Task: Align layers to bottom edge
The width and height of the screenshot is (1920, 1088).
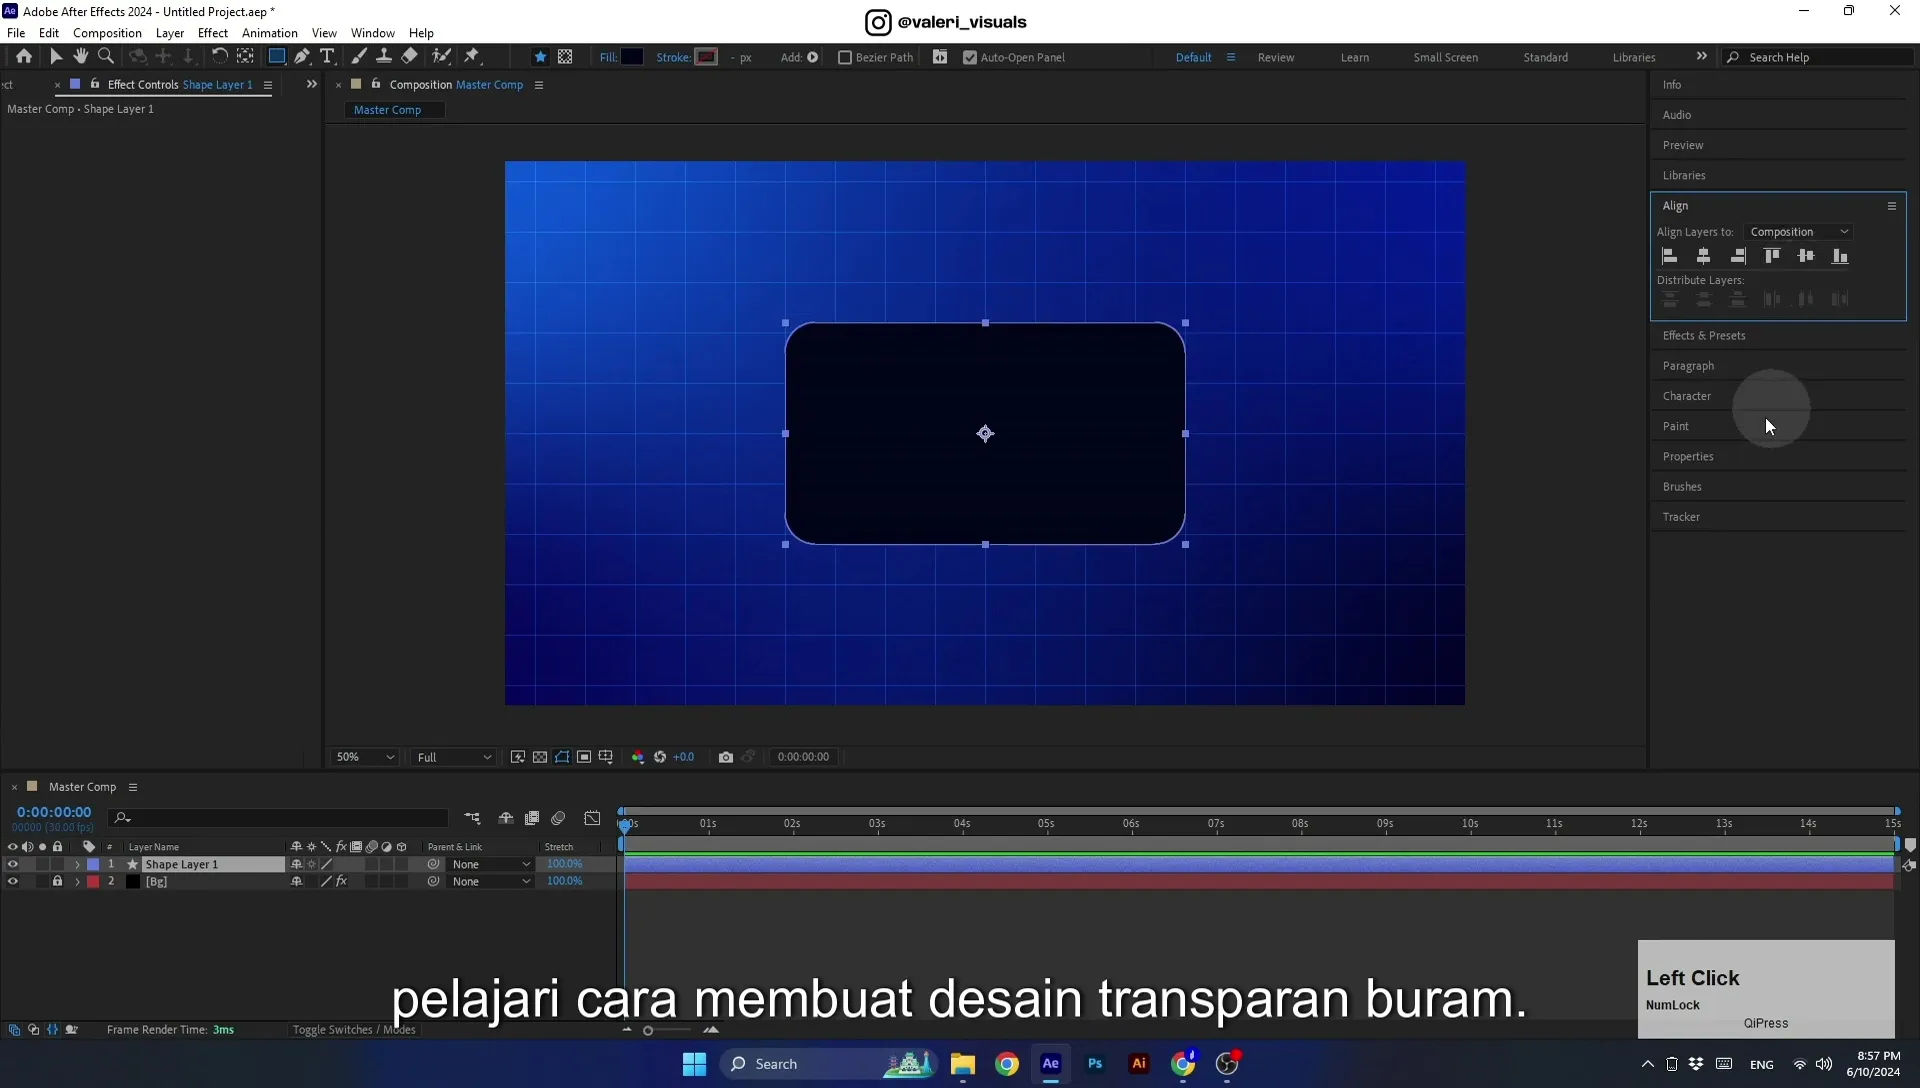Action: pos(1840,256)
